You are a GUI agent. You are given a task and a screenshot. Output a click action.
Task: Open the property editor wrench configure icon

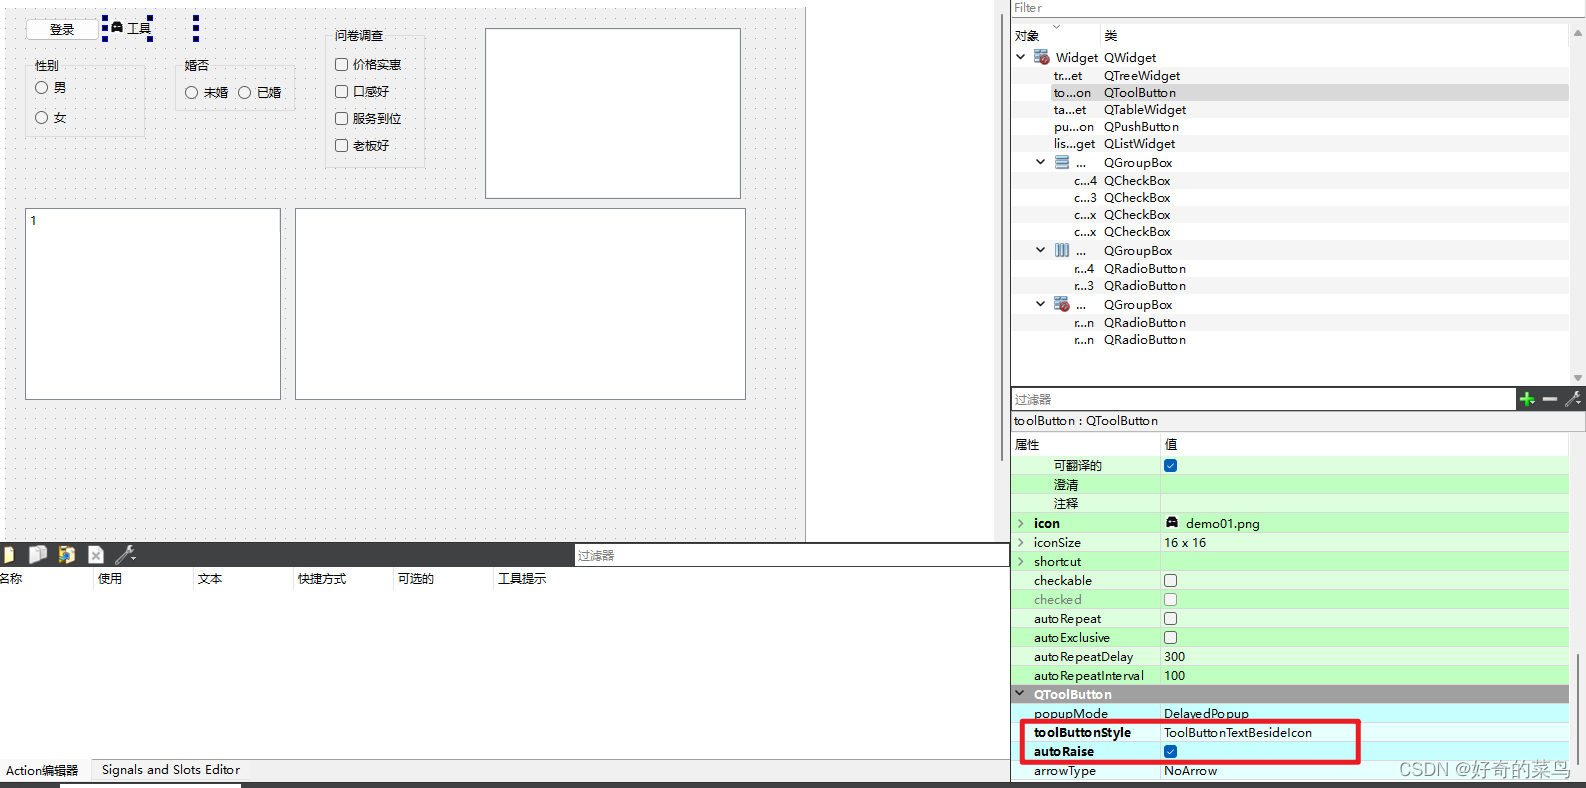1573,399
